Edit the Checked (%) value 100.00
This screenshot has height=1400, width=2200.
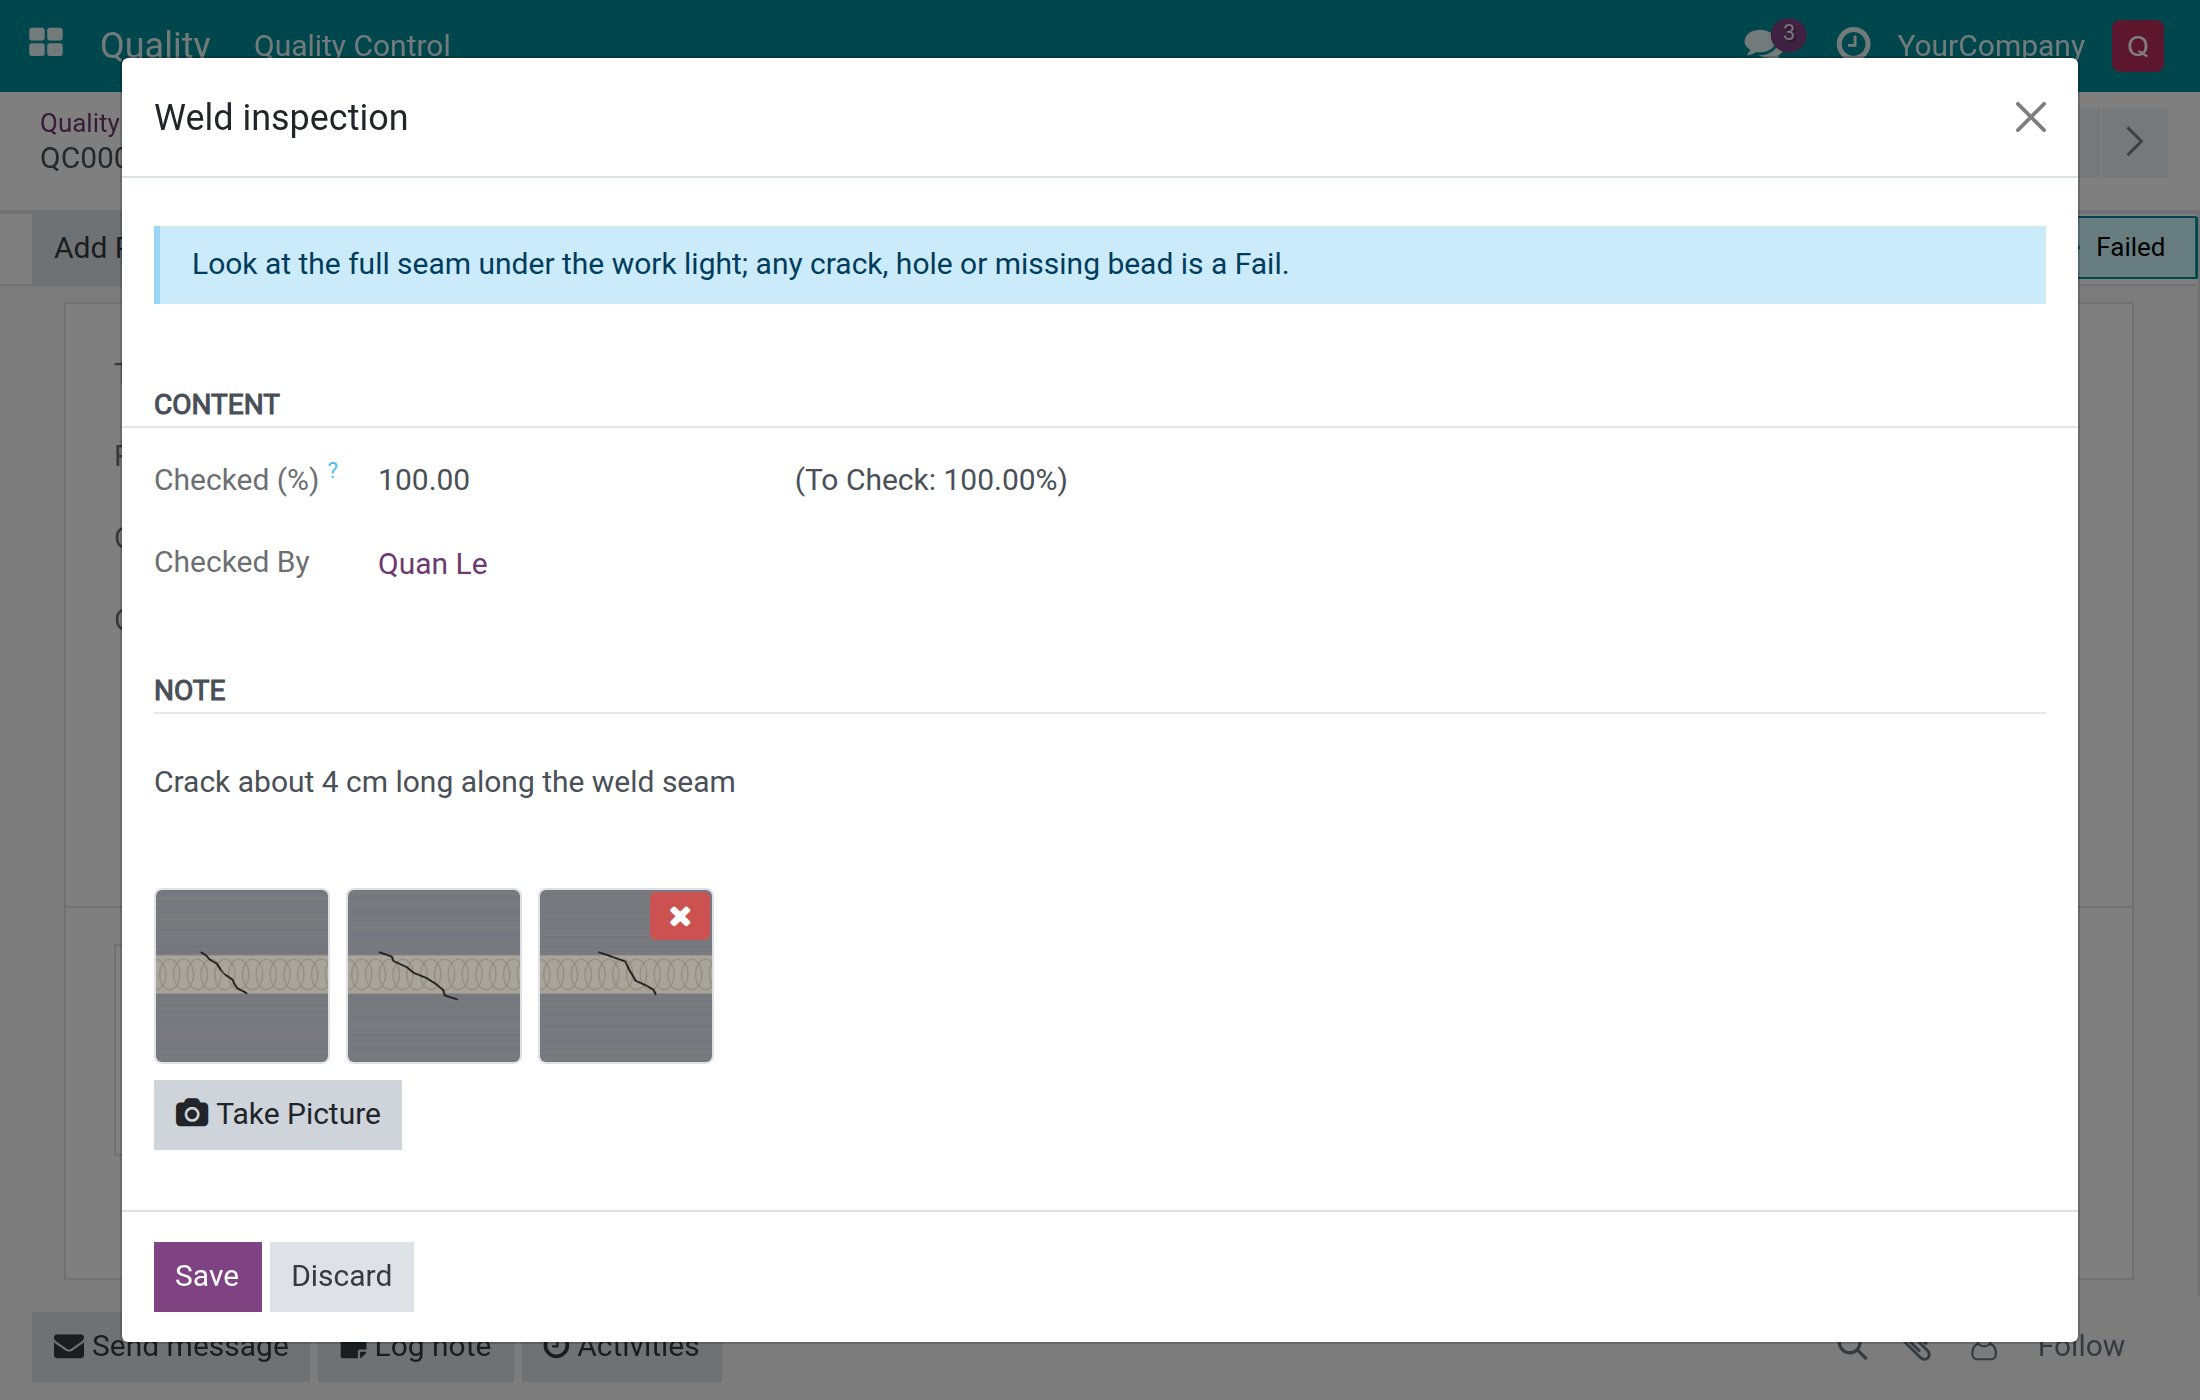click(x=424, y=480)
